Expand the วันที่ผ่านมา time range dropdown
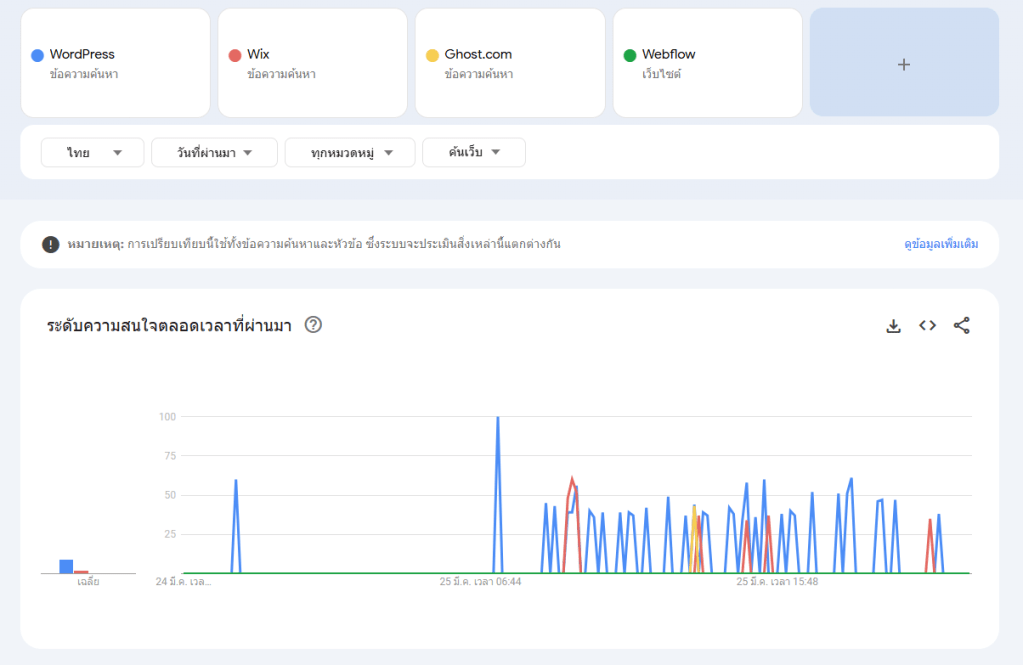1023x665 pixels. [x=214, y=153]
